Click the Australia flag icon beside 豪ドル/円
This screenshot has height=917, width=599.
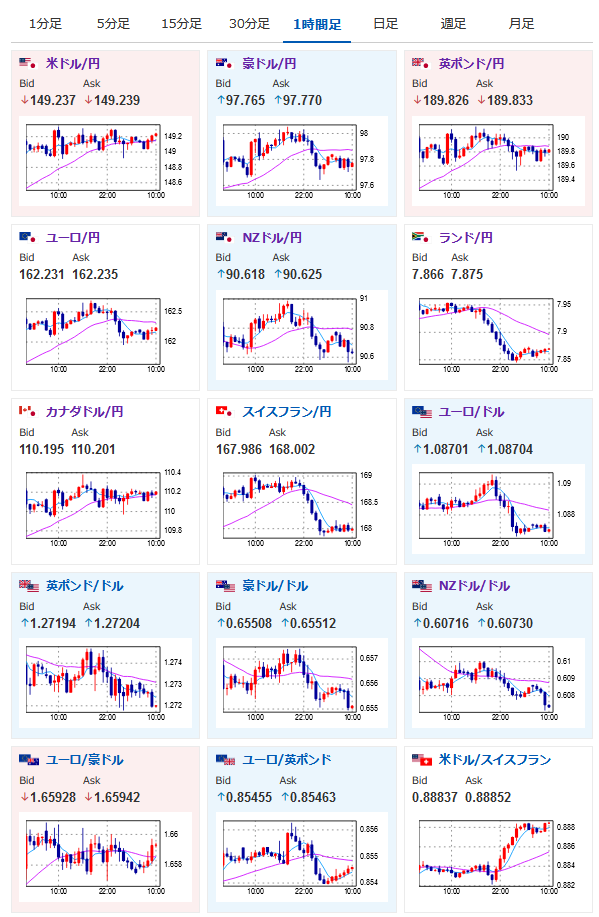(x=224, y=63)
